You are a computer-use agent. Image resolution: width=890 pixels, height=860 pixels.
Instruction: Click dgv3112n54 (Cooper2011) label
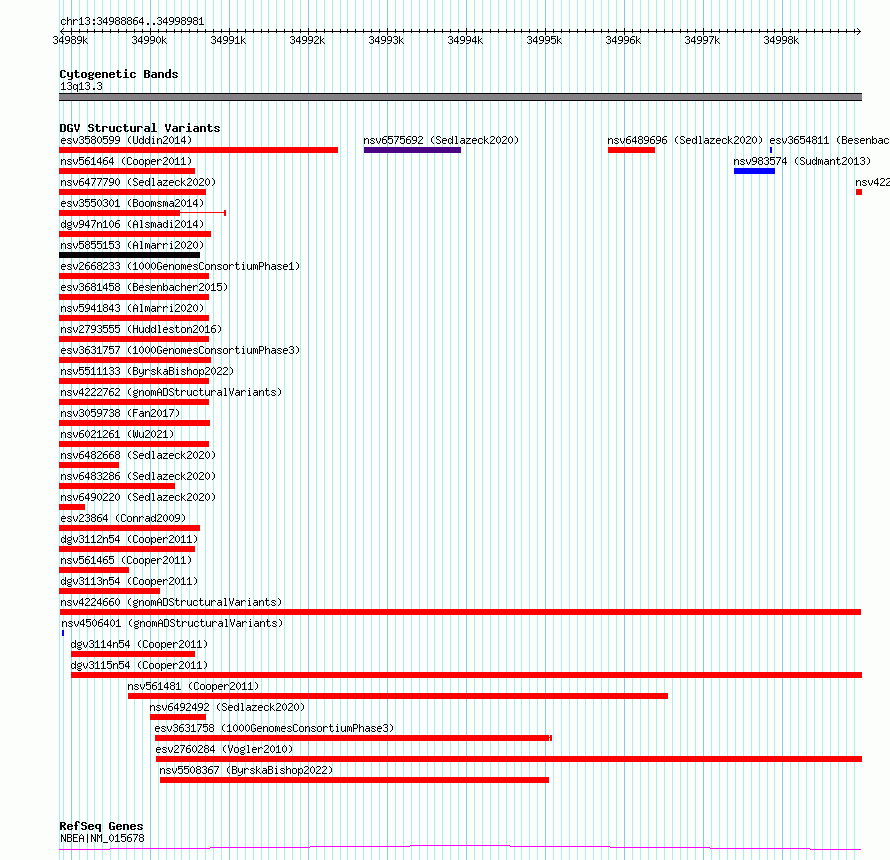pyautogui.click(x=129, y=539)
